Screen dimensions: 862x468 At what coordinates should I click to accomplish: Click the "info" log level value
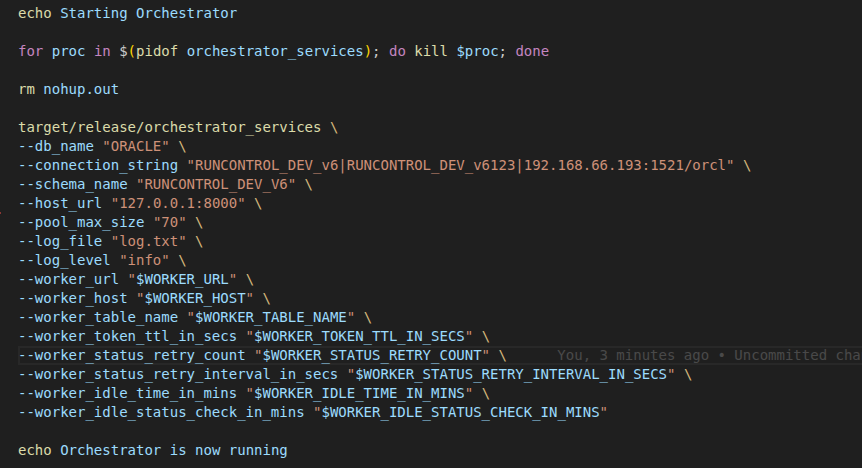pos(145,260)
